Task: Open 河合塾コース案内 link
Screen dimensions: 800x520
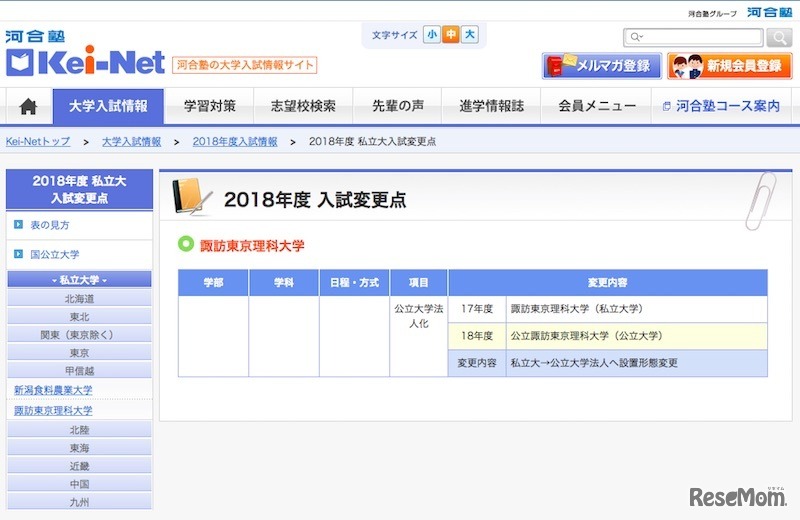Action: [721, 106]
